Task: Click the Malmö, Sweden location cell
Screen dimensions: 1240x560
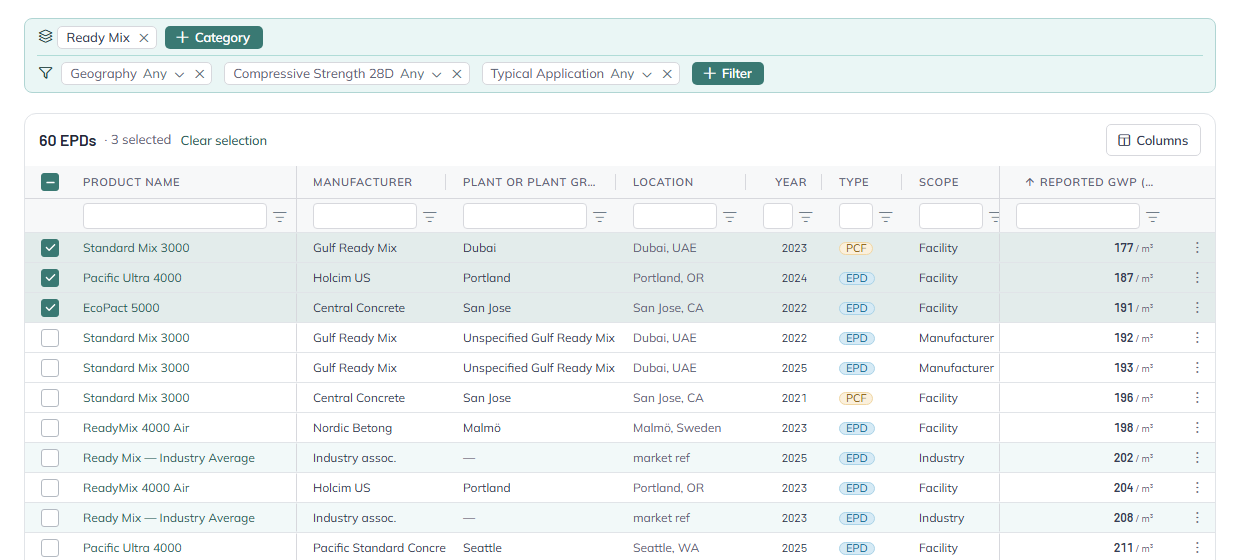Action: 677,428
